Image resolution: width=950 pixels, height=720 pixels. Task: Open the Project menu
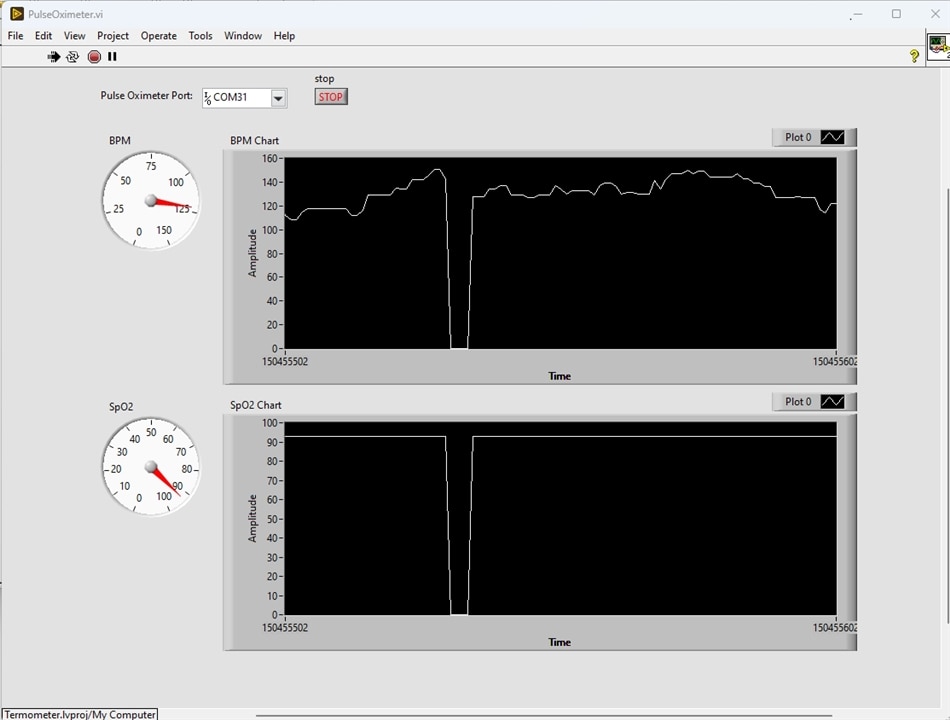[x=113, y=36]
